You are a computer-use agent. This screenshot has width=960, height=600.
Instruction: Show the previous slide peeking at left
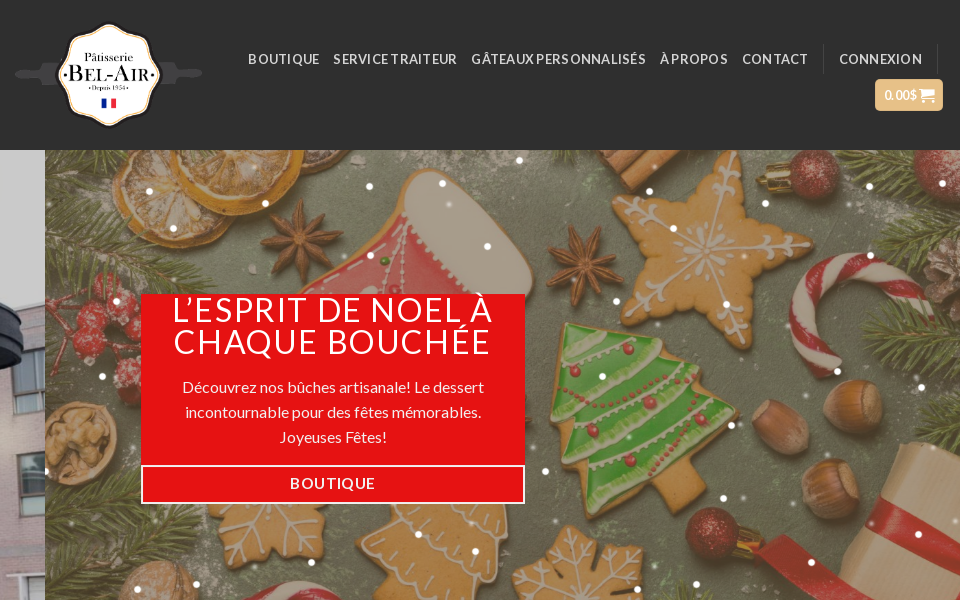click(x=22, y=375)
